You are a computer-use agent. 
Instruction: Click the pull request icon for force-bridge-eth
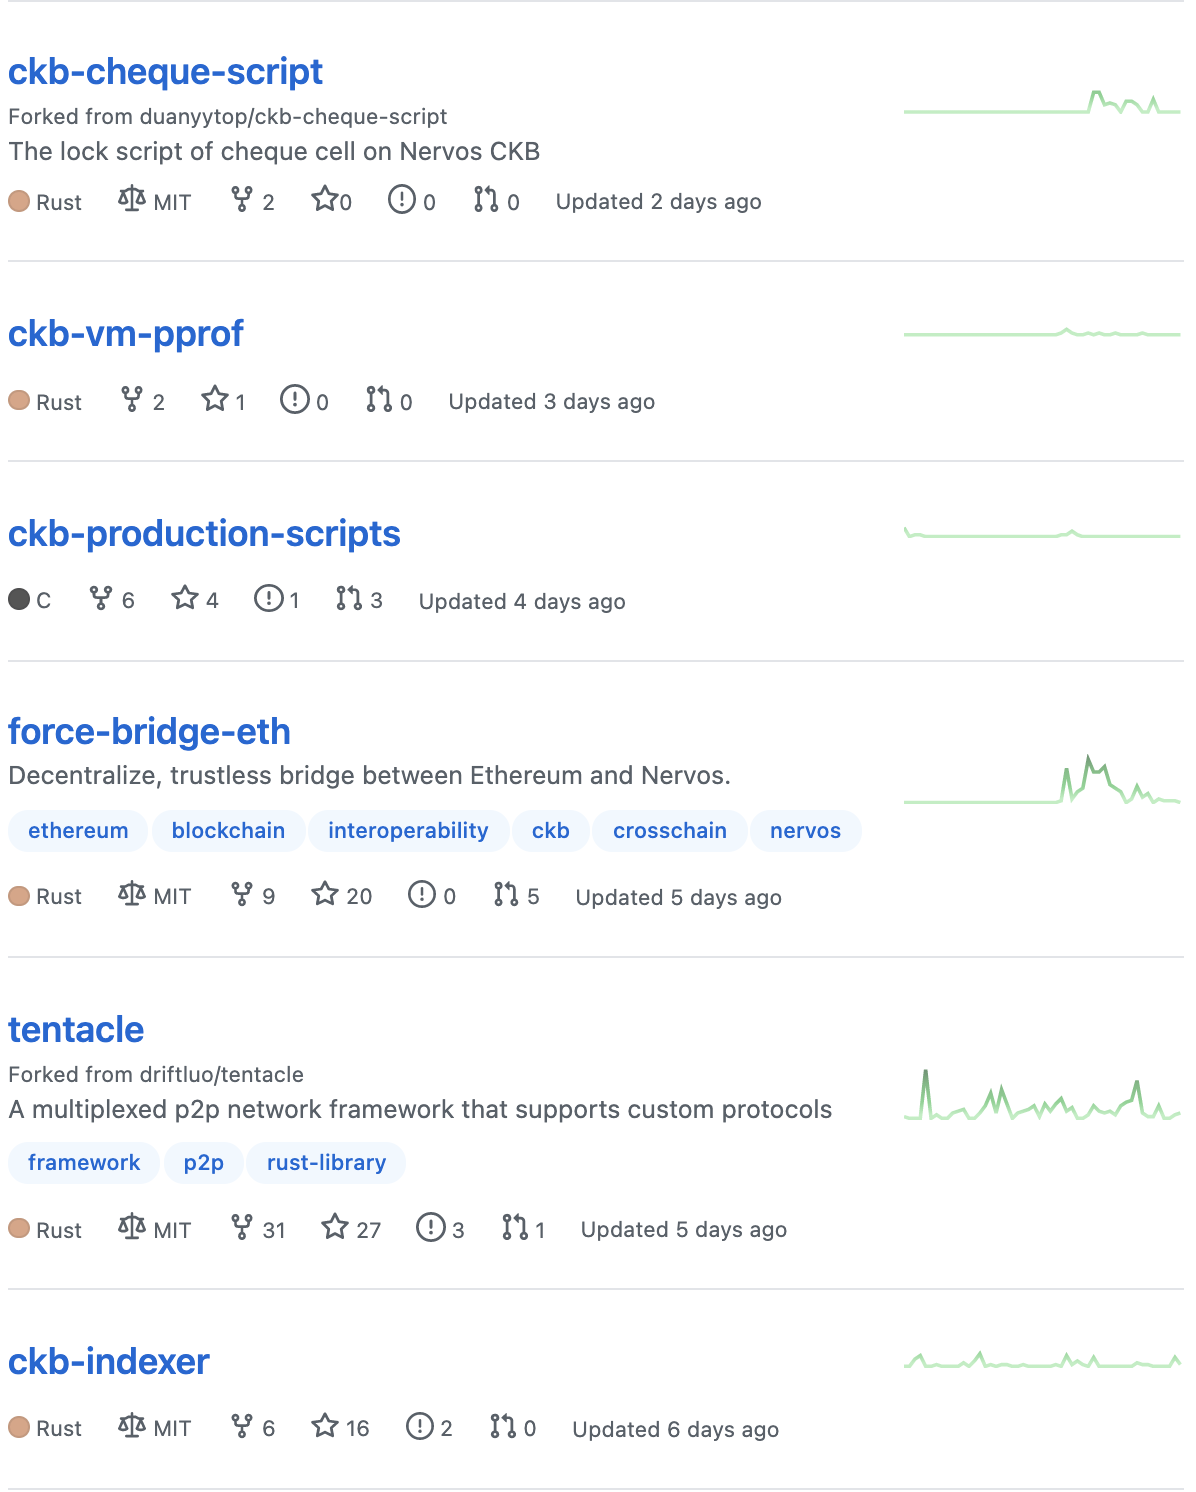pyautogui.click(x=506, y=893)
